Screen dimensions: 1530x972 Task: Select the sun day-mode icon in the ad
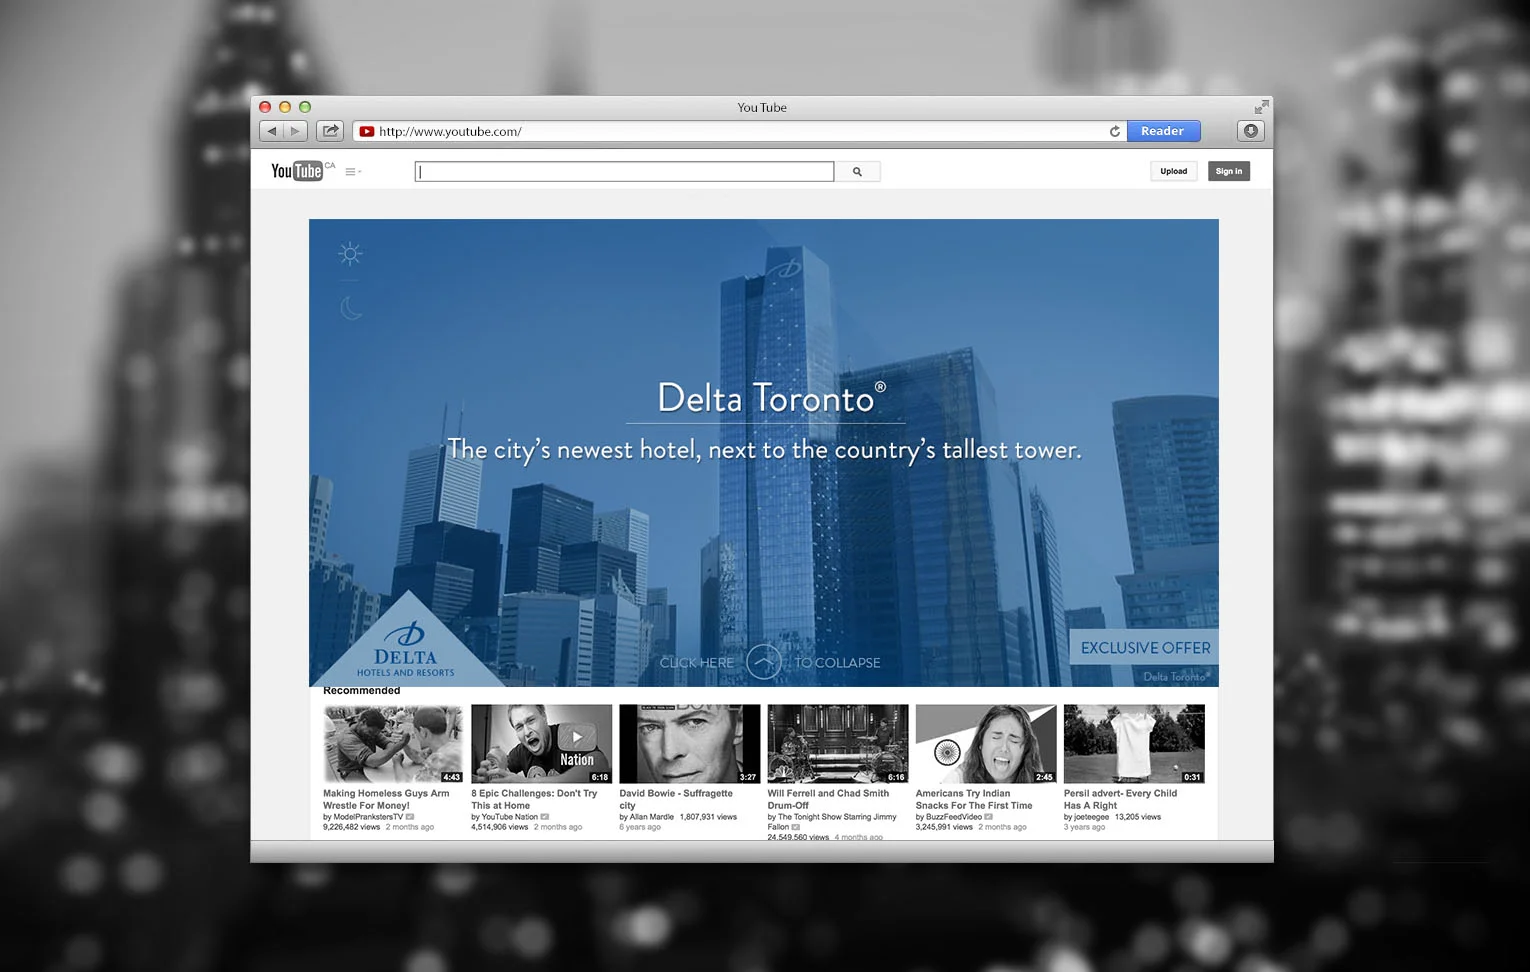[x=350, y=254]
